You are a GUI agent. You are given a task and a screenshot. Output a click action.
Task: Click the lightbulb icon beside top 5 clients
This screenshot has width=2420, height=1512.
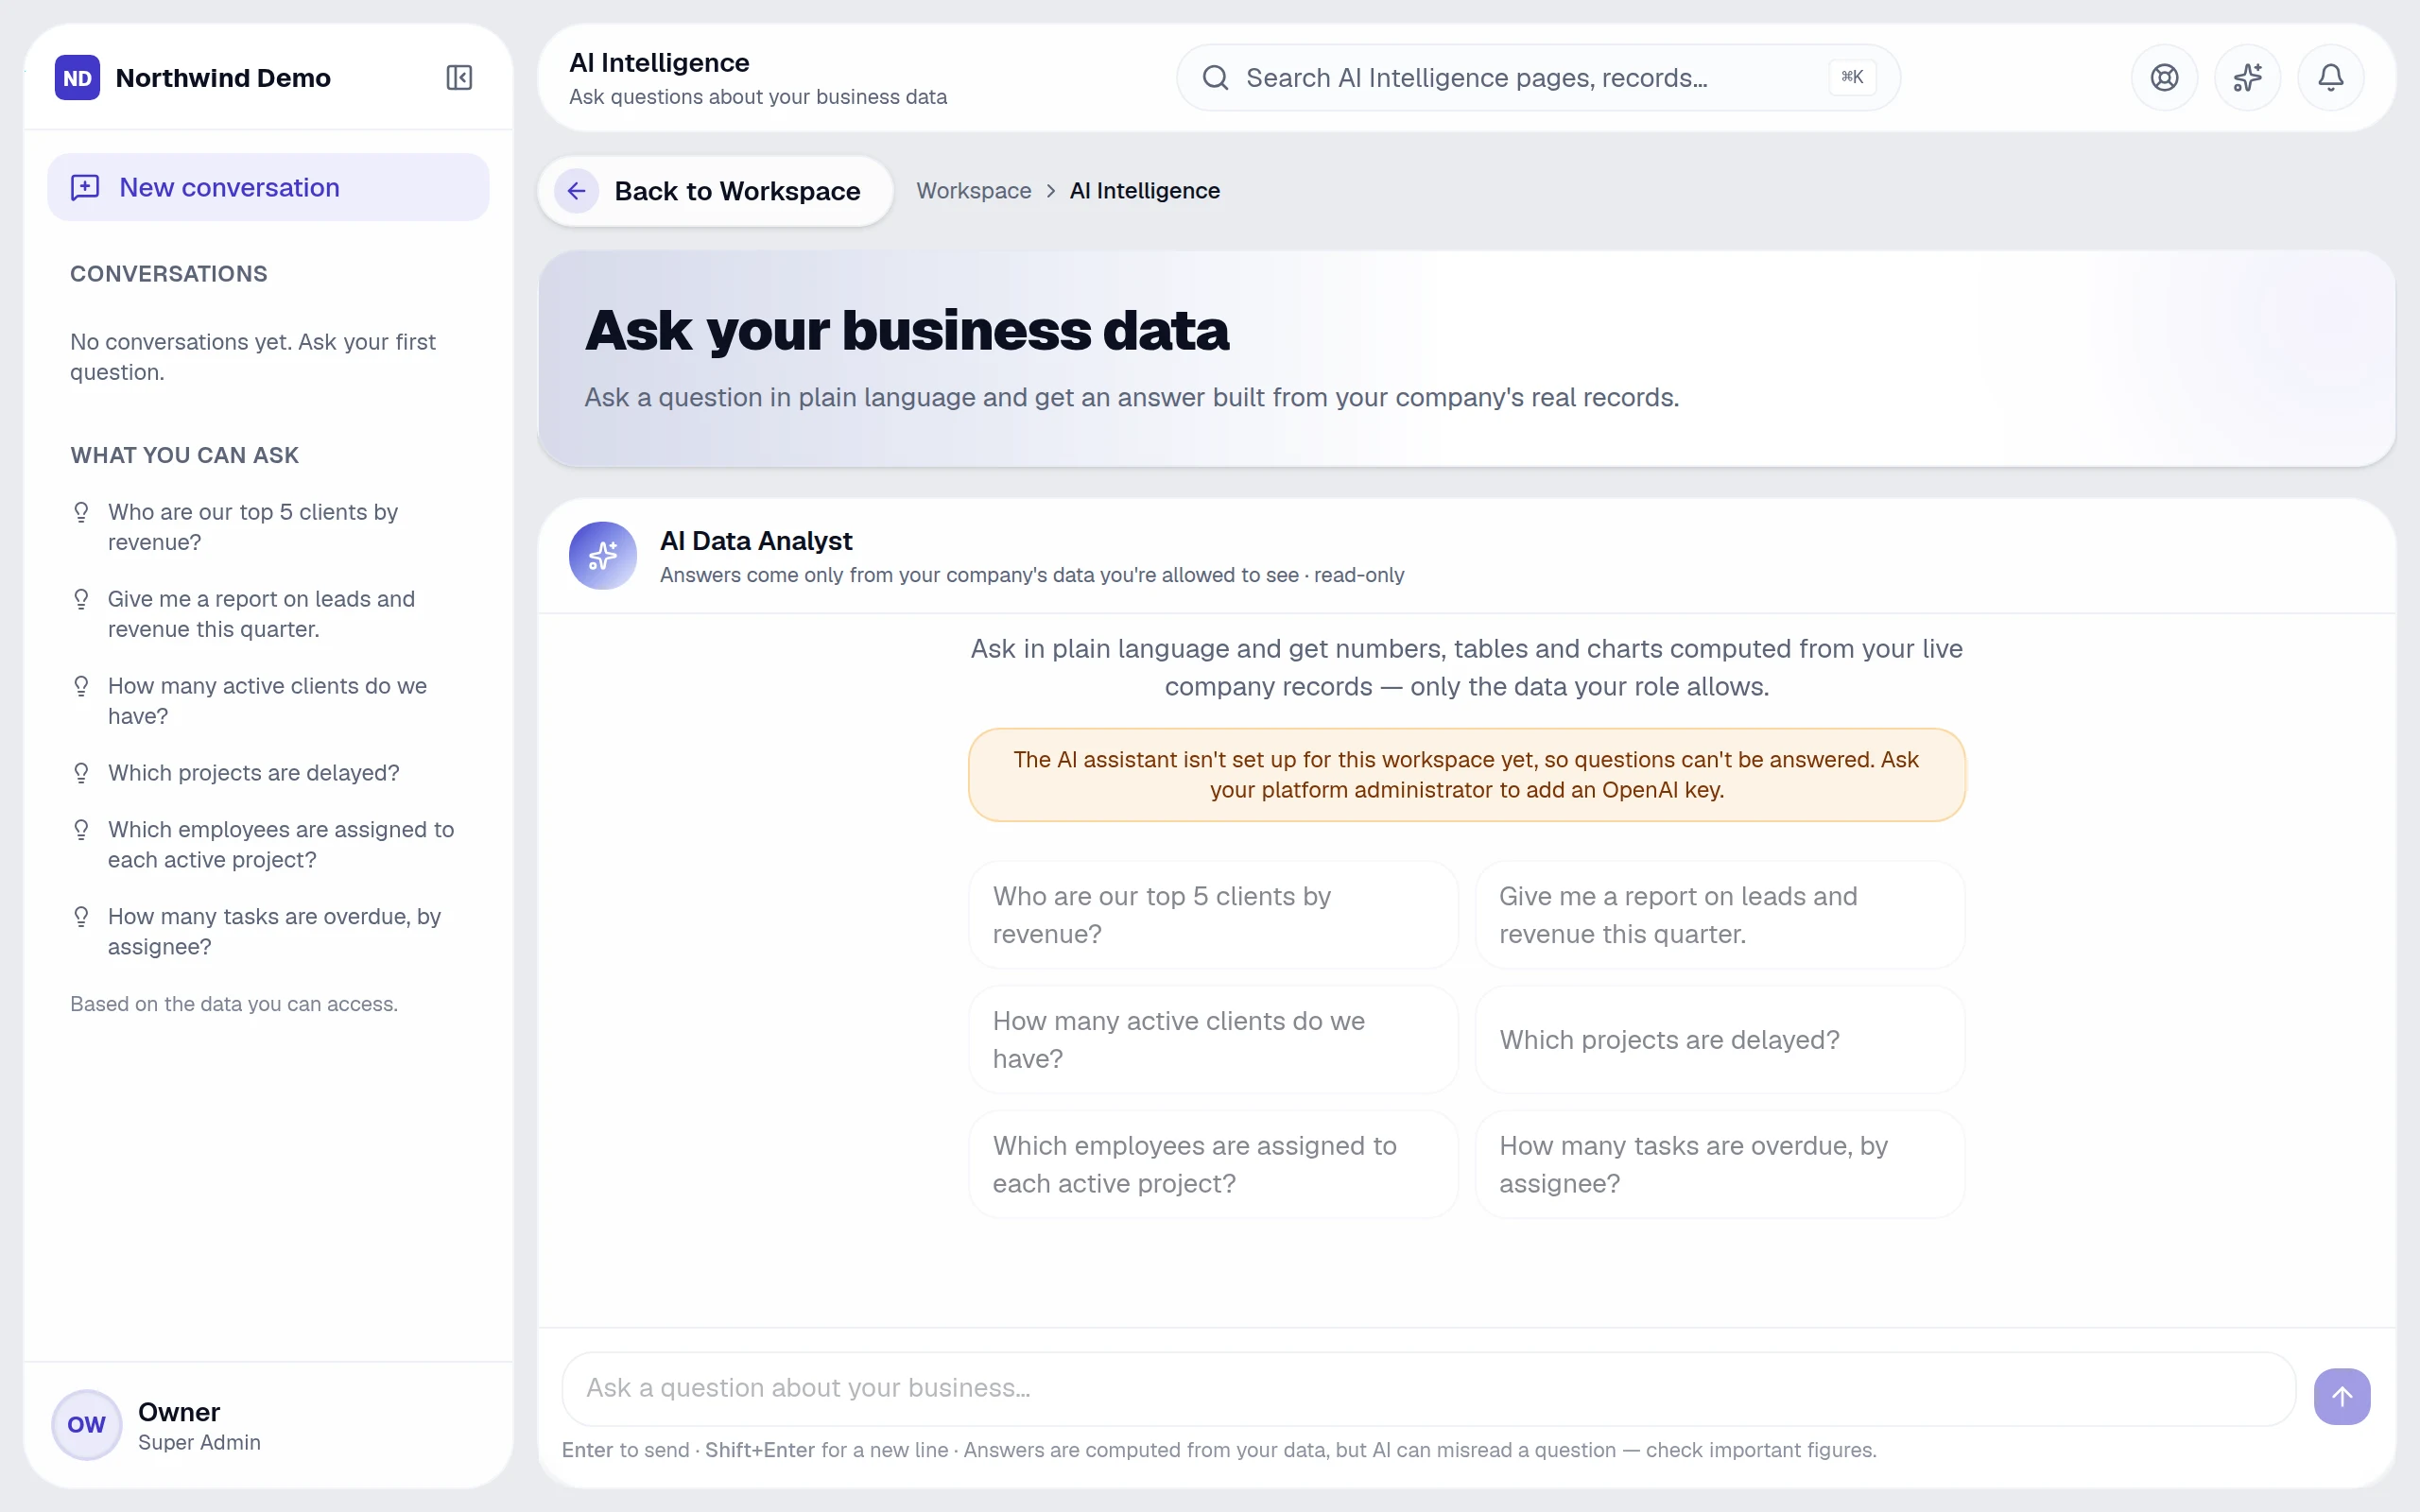82,513
